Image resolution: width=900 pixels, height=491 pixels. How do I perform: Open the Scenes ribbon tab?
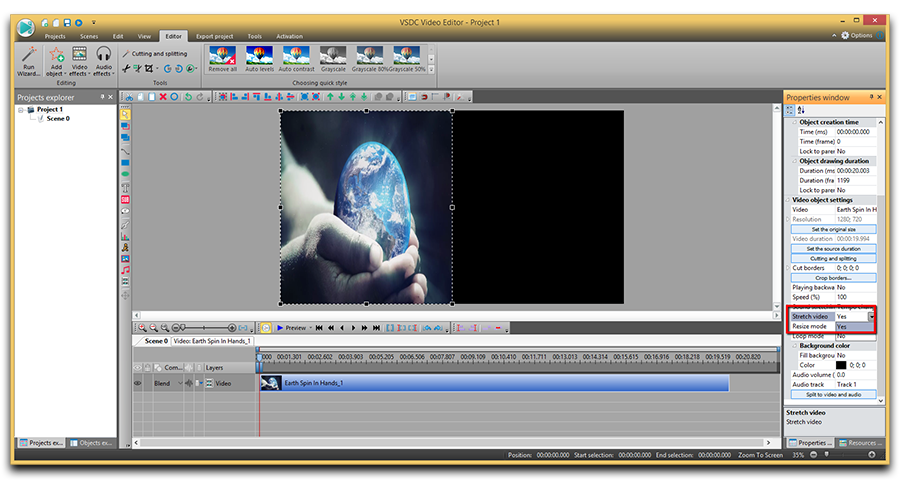click(89, 36)
